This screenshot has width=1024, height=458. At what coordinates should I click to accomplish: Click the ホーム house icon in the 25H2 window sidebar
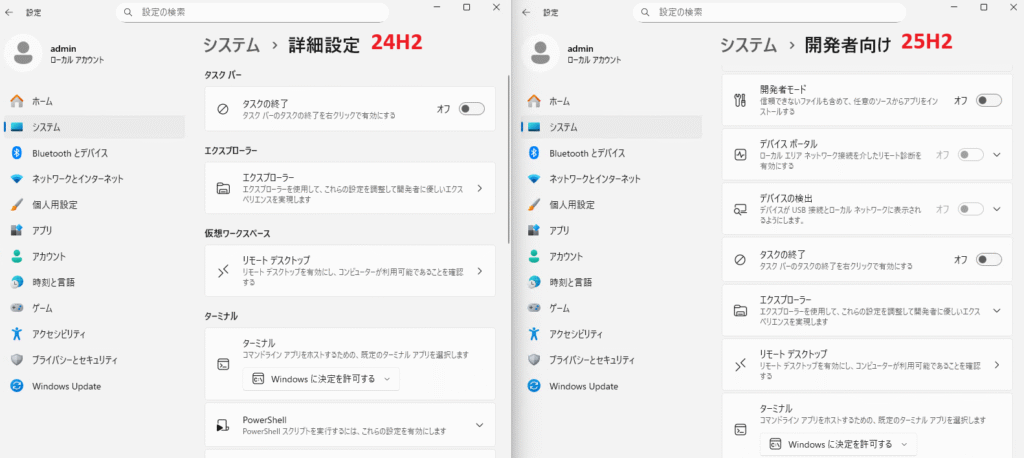tap(533, 101)
